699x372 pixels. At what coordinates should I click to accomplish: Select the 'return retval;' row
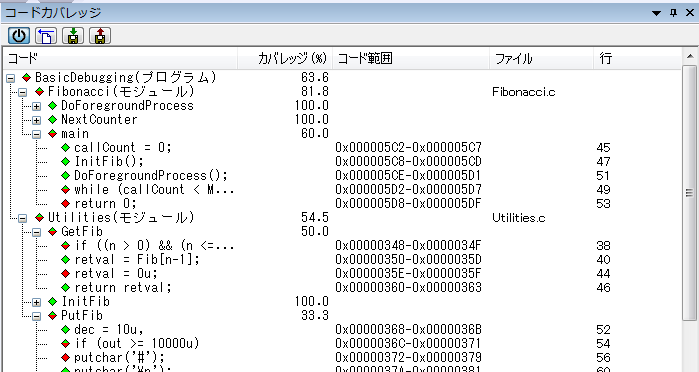(x=342, y=287)
